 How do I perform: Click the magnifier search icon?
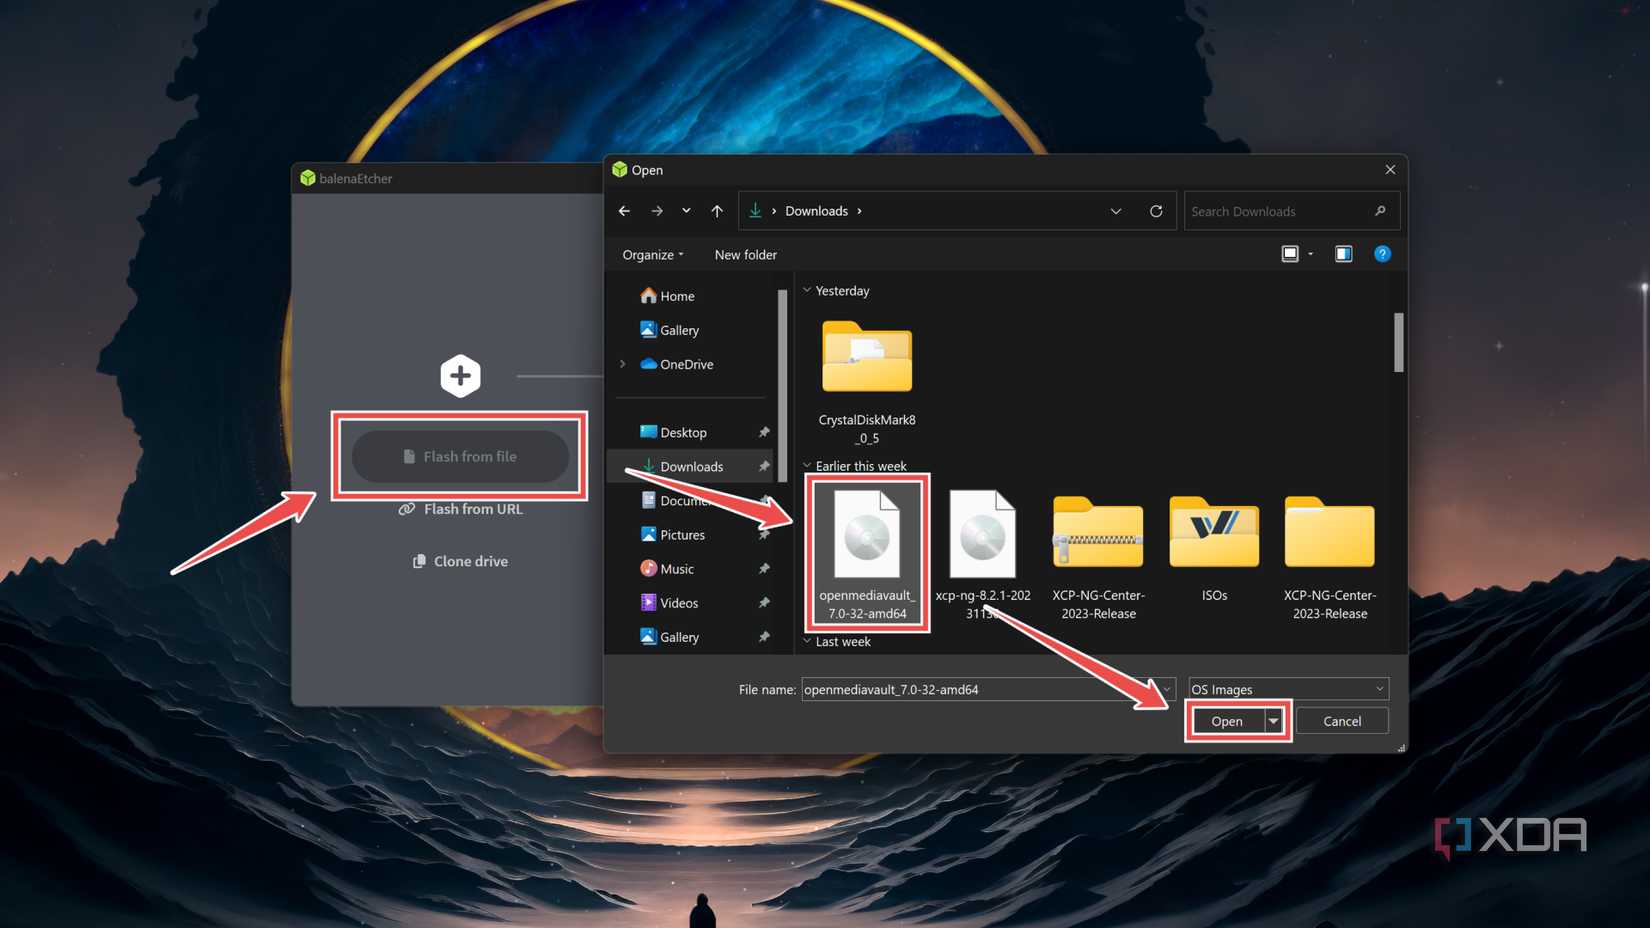coord(1380,211)
